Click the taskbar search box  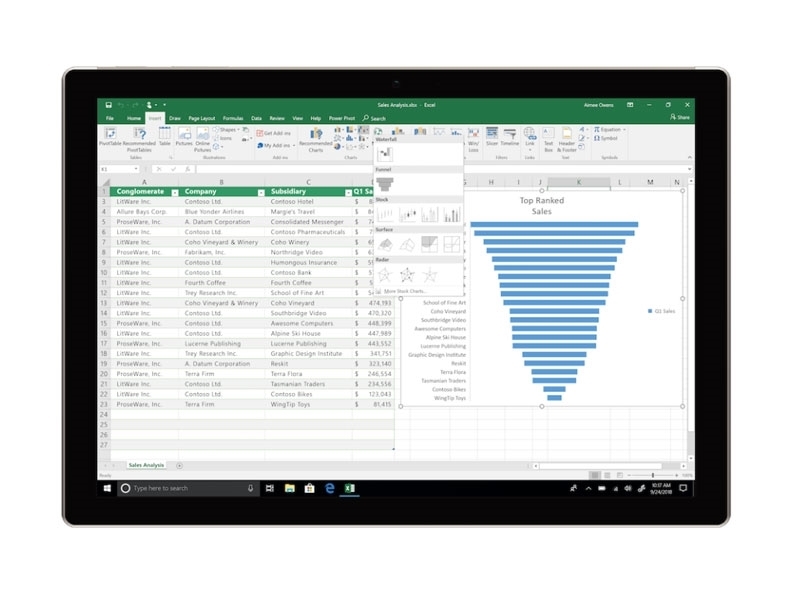point(188,488)
